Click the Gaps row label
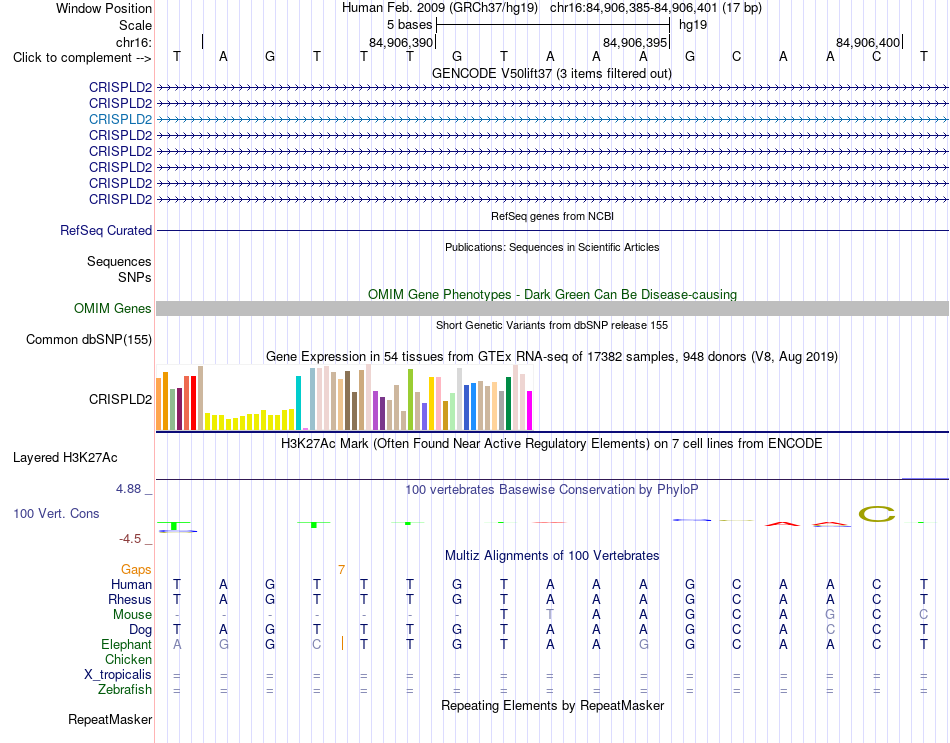Viewport: 950px width, 743px height. [136, 570]
